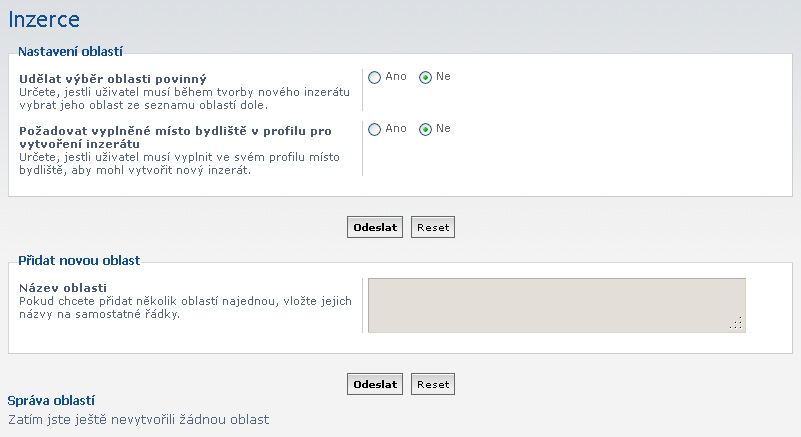
Task: Click the 'Nastavení oblastí' section legend
Action: [70, 52]
